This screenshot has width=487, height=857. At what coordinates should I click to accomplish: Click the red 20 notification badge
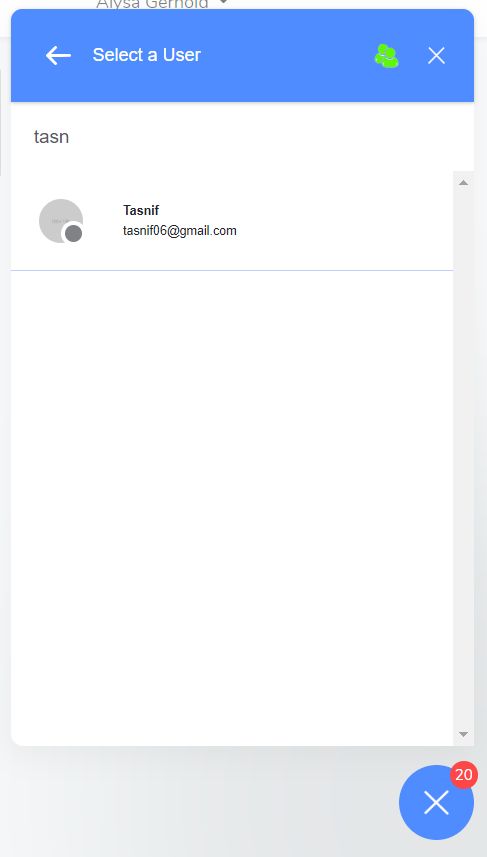coord(463,775)
